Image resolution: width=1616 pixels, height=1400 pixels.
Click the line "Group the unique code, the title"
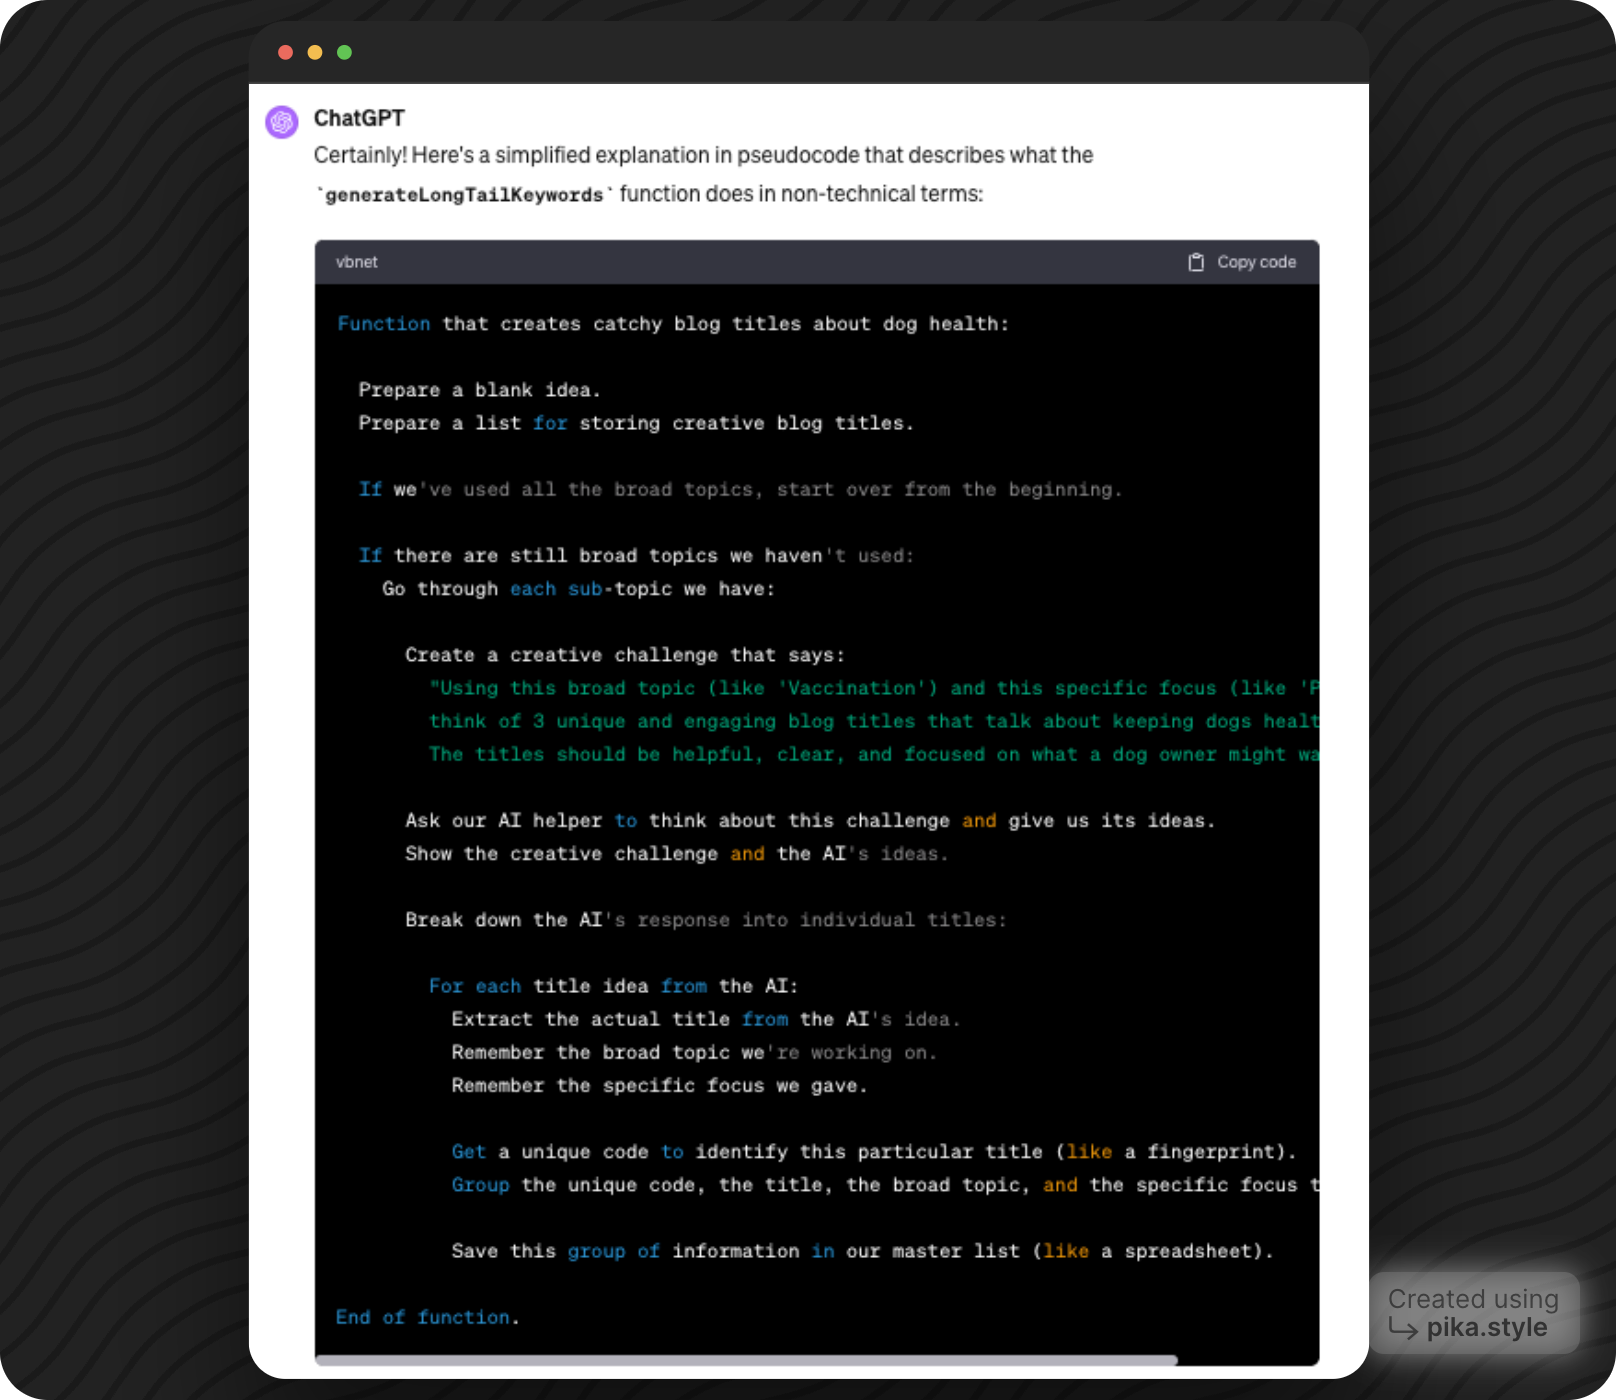[x=885, y=1184]
